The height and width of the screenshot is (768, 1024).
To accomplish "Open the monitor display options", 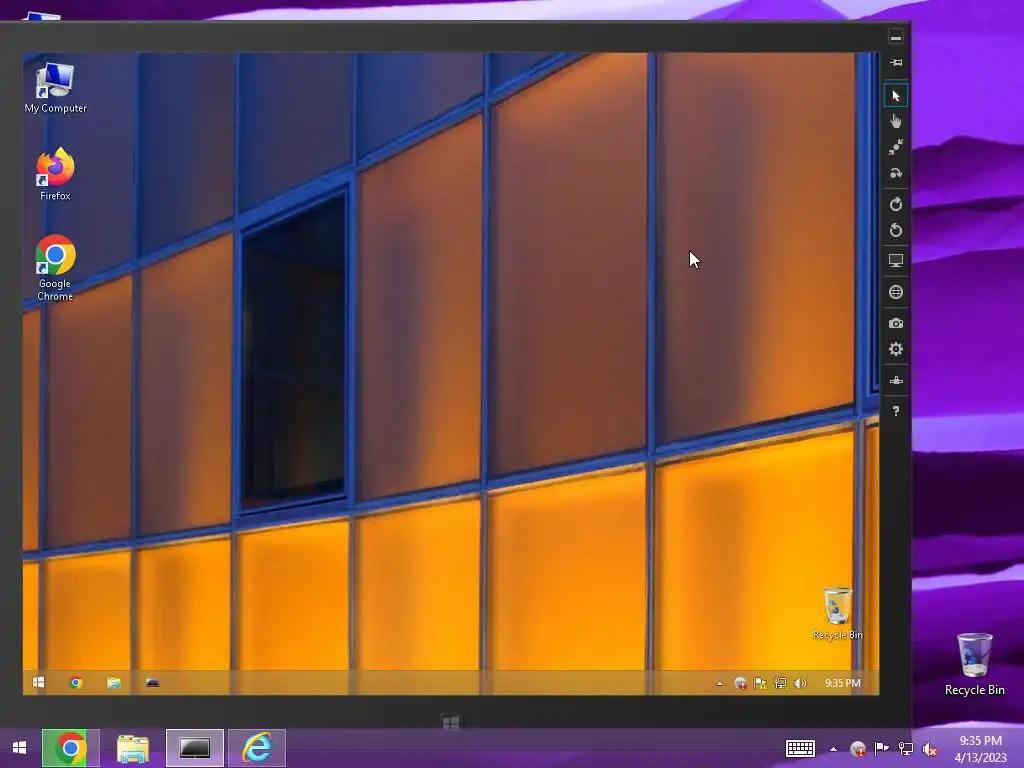I will 895,261.
